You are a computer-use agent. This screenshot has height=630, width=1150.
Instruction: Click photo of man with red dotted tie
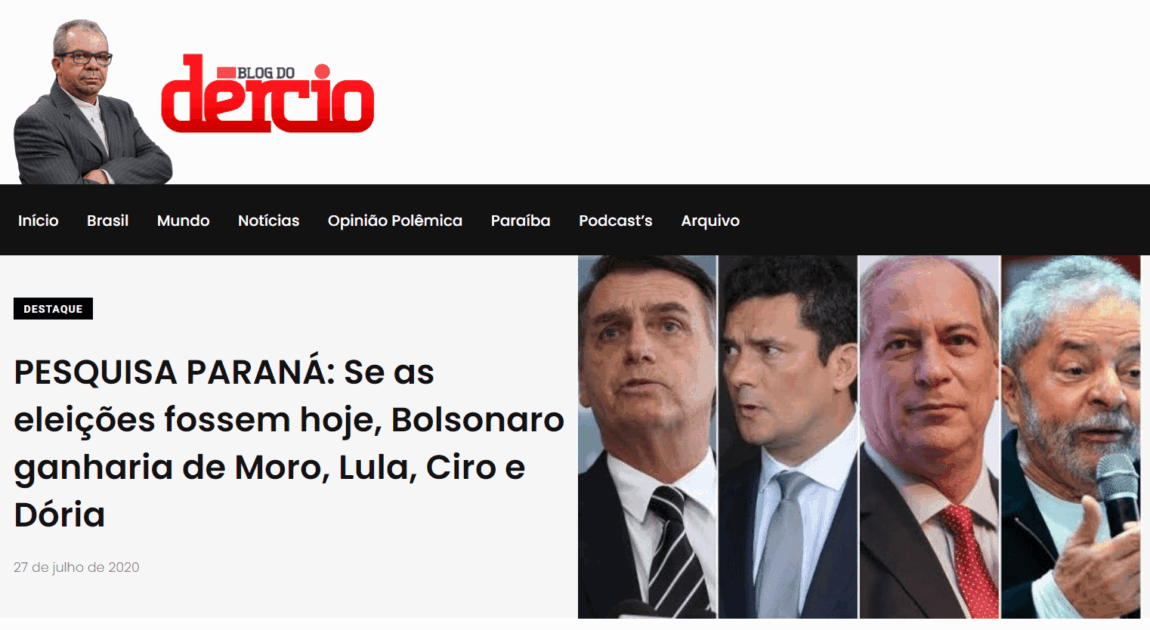click(x=929, y=436)
